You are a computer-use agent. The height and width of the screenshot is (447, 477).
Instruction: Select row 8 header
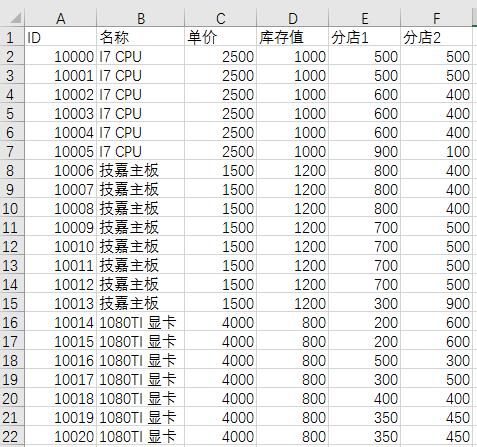click(x=12, y=170)
